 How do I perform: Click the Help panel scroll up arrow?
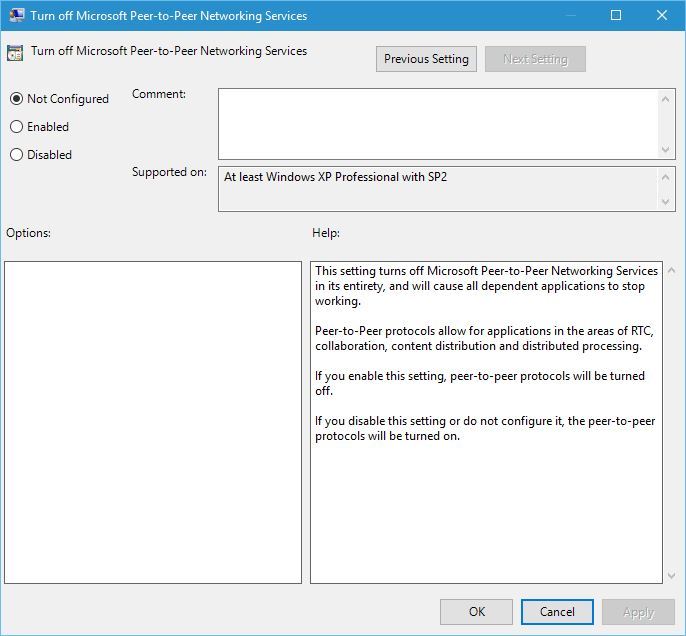[671, 270]
